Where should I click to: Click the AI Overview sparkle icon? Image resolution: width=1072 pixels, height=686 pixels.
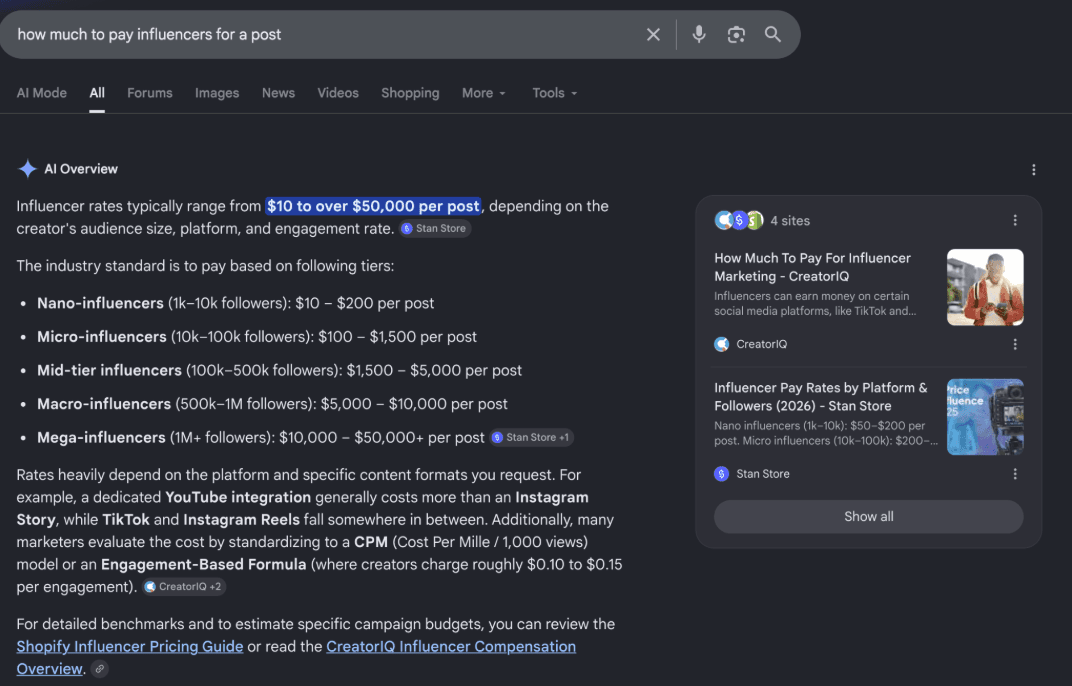27,169
